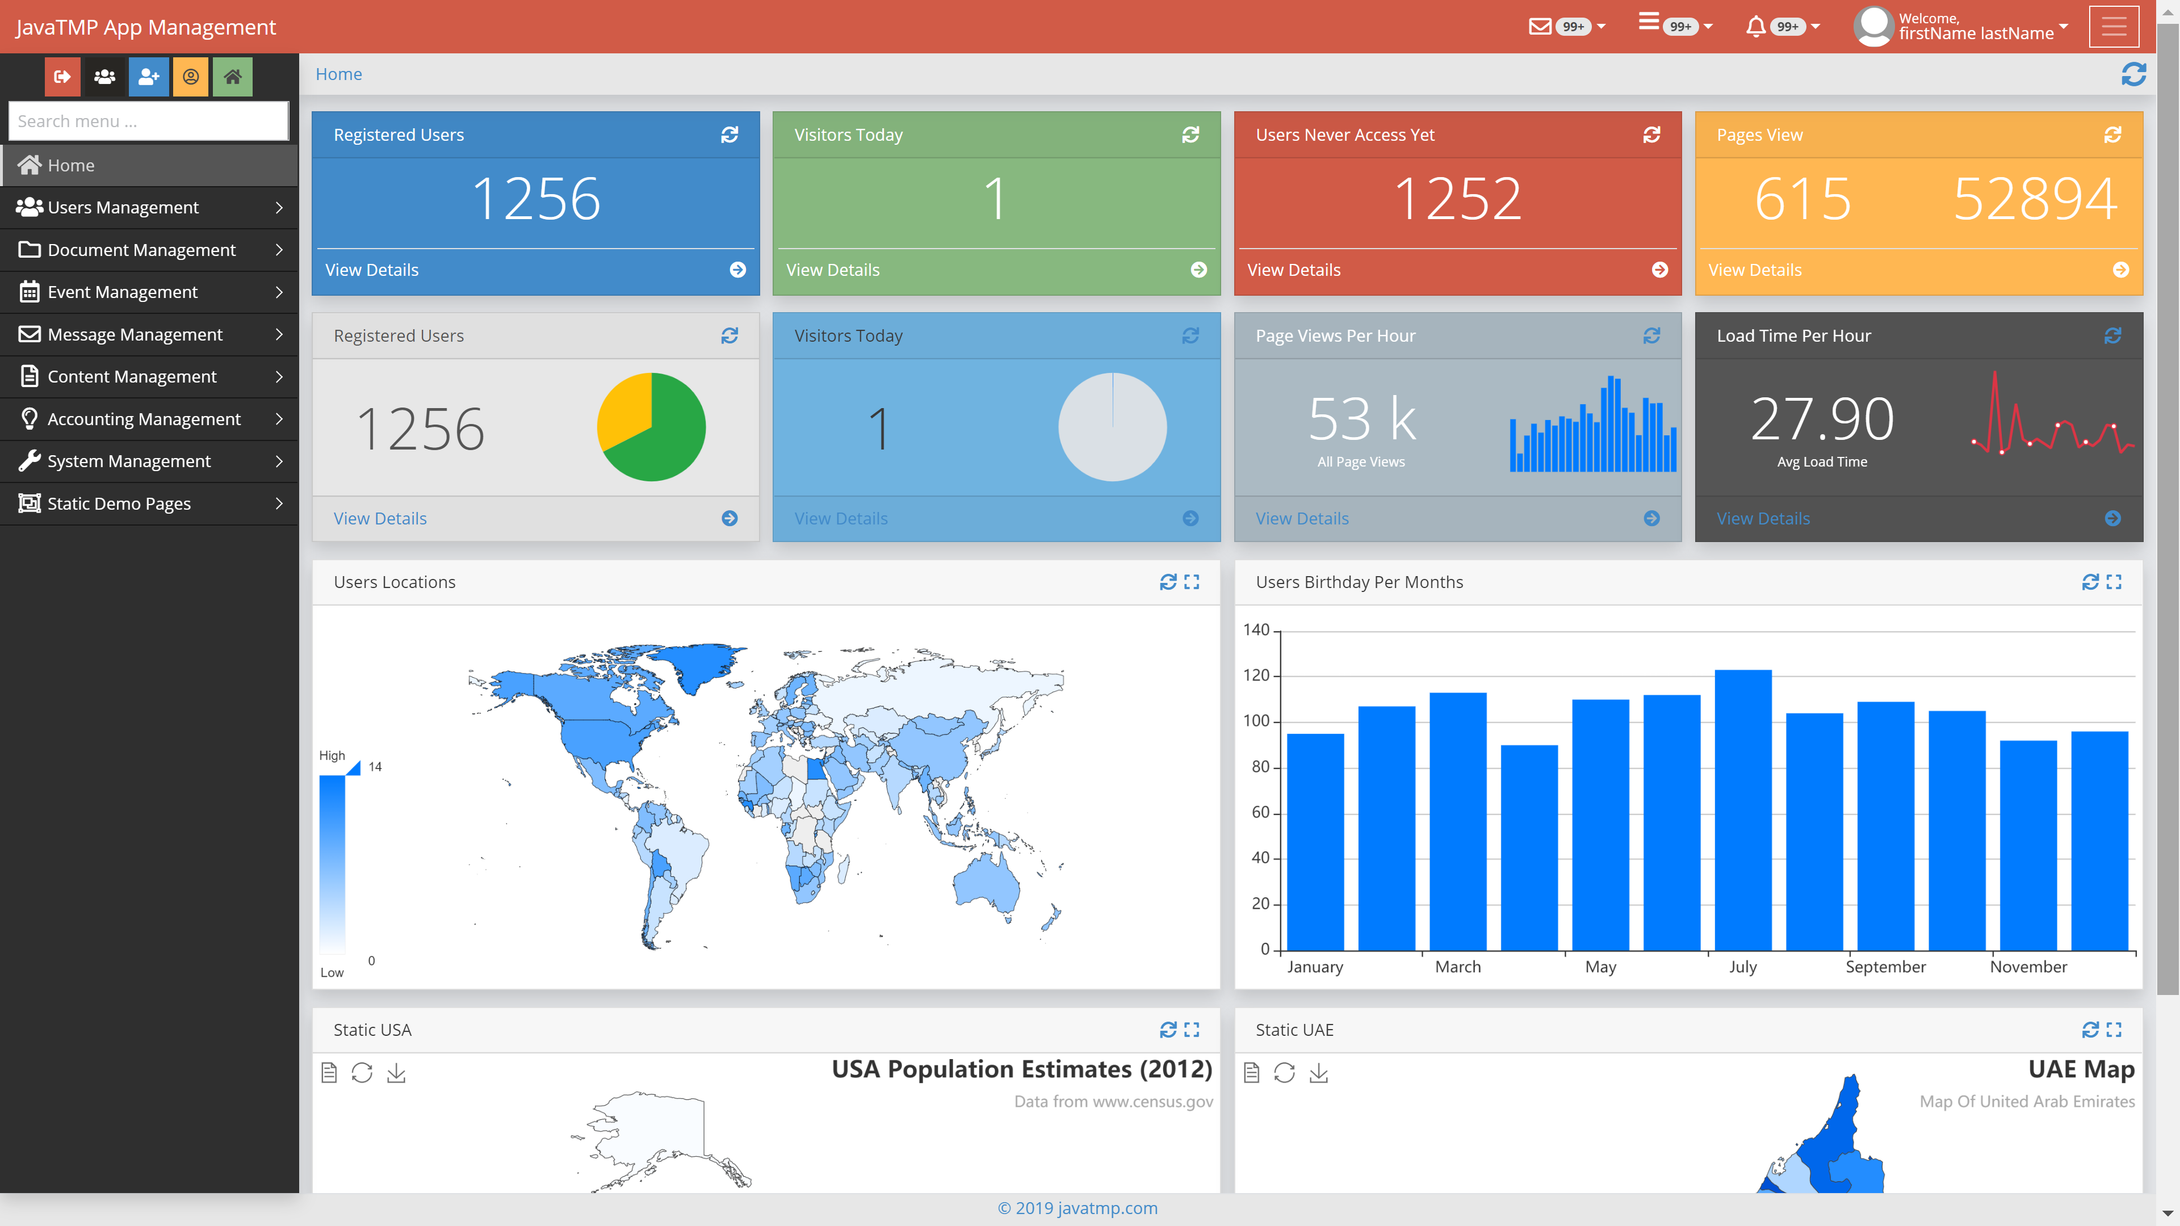The image size is (2180, 1226).
Task: Refresh the blue Registered Users card
Action: point(730,135)
